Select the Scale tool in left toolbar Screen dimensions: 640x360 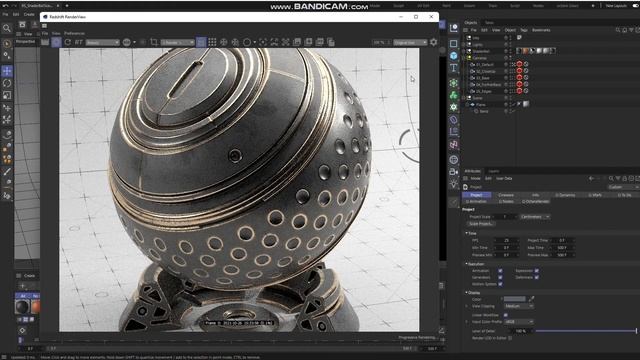coord(7,95)
